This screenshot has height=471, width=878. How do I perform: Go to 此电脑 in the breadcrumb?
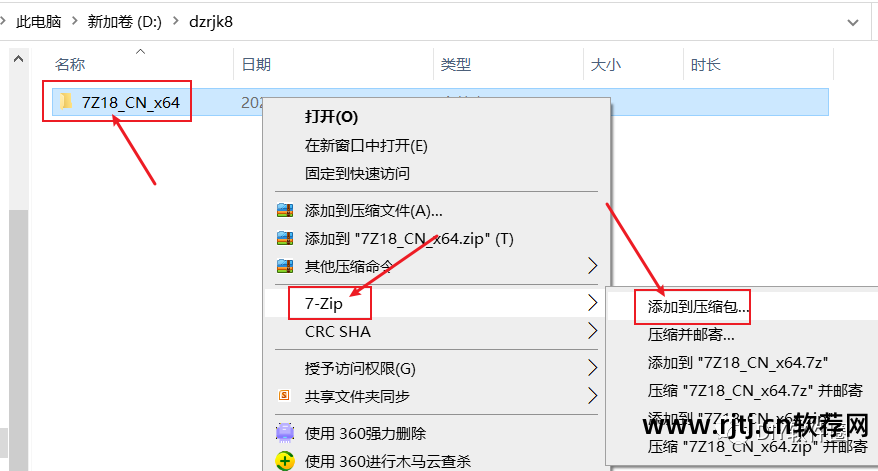39,22
